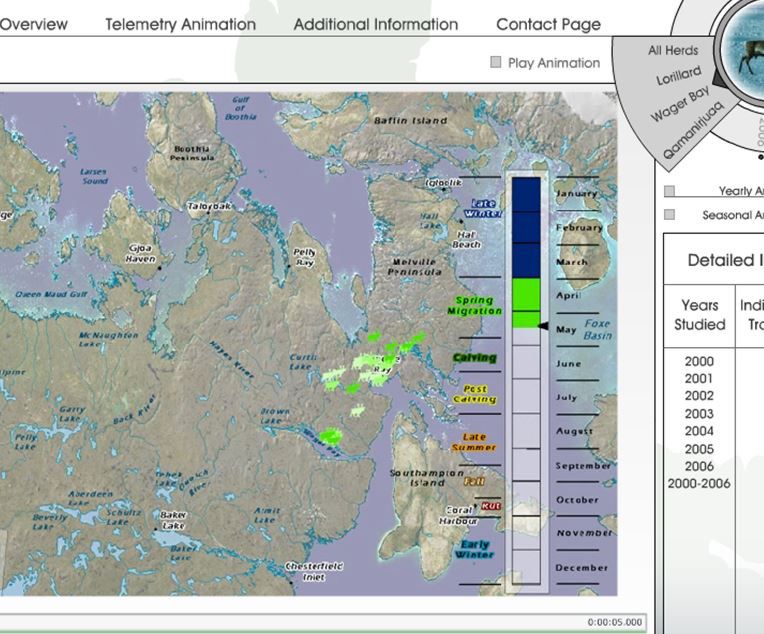Click the Taloyoak map label
The height and width of the screenshot is (634, 764).
209,206
